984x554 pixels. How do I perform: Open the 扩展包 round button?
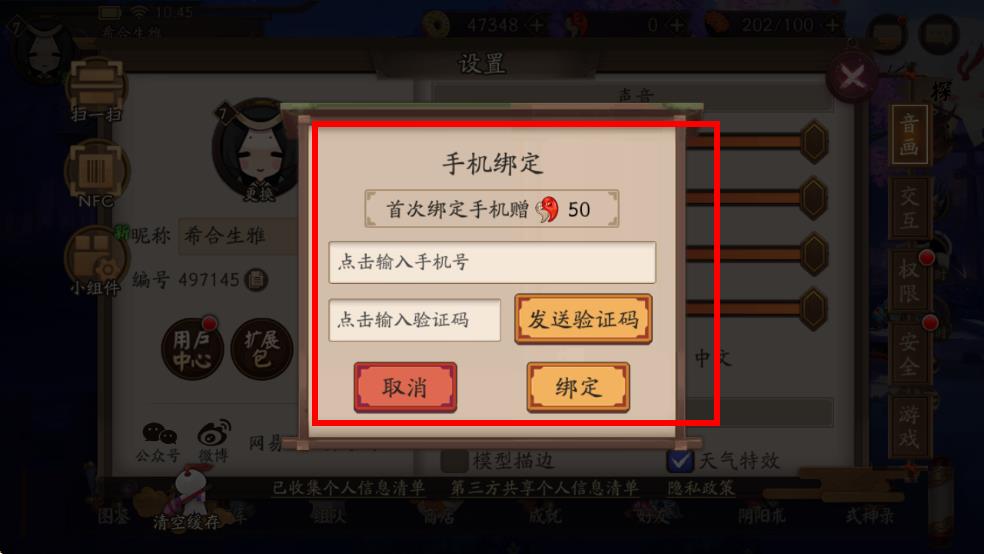click(262, 349)
